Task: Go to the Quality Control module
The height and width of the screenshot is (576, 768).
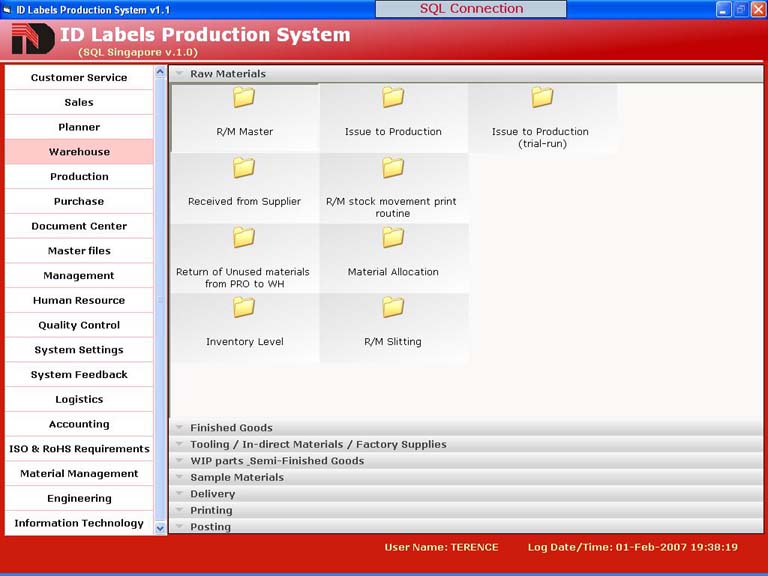Action: coord(79,326)
